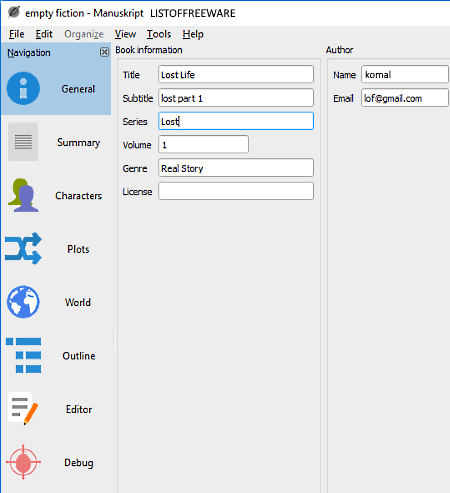Open the File menu

point(17,34)
